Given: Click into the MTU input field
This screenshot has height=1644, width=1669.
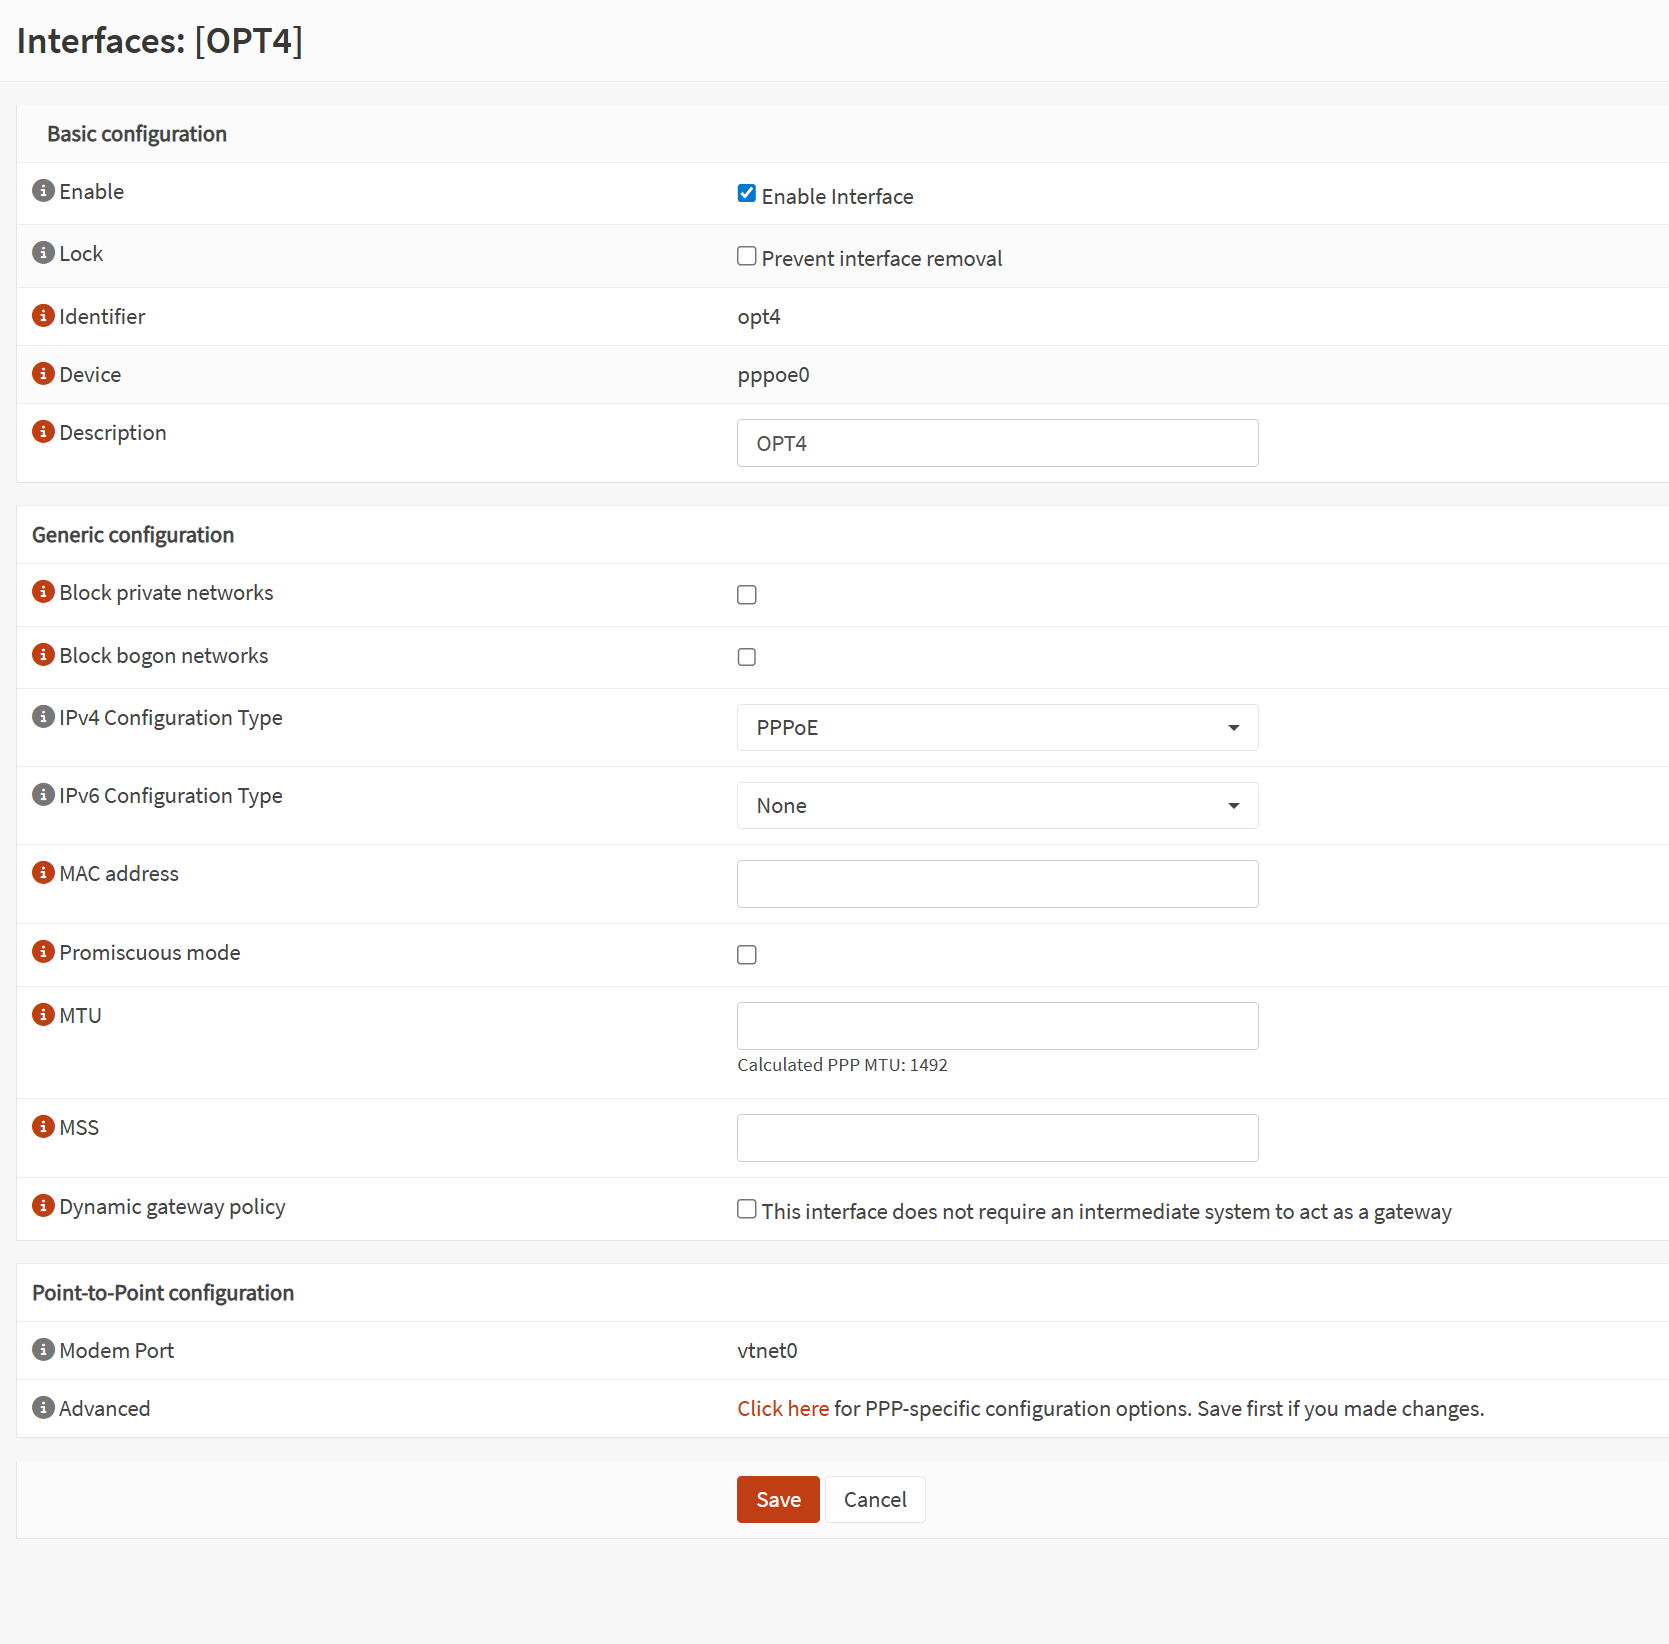Looking at the screenshot, I should pyautogui.click(x=997, y=1026).
